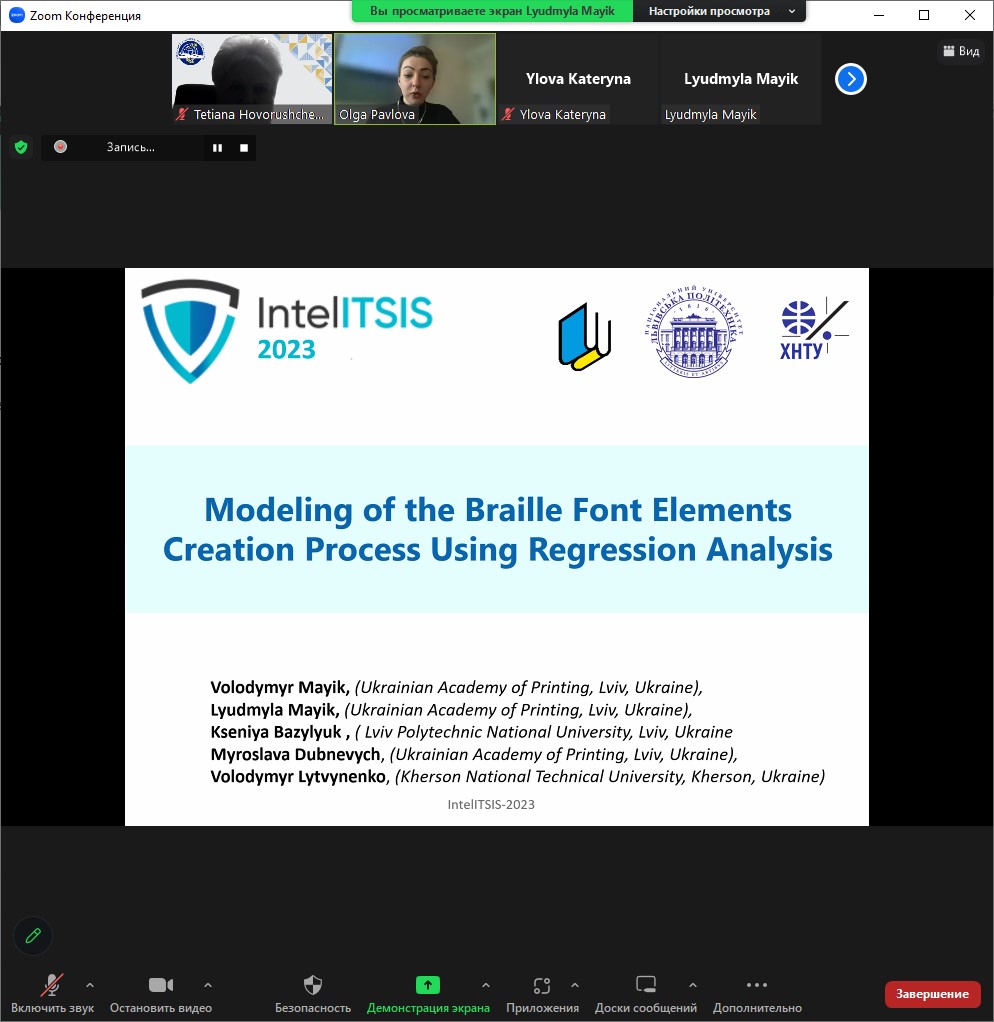994x1022 pixels.
Task: Open the Настройки просмотра dropdown
Action: [720, 11]
